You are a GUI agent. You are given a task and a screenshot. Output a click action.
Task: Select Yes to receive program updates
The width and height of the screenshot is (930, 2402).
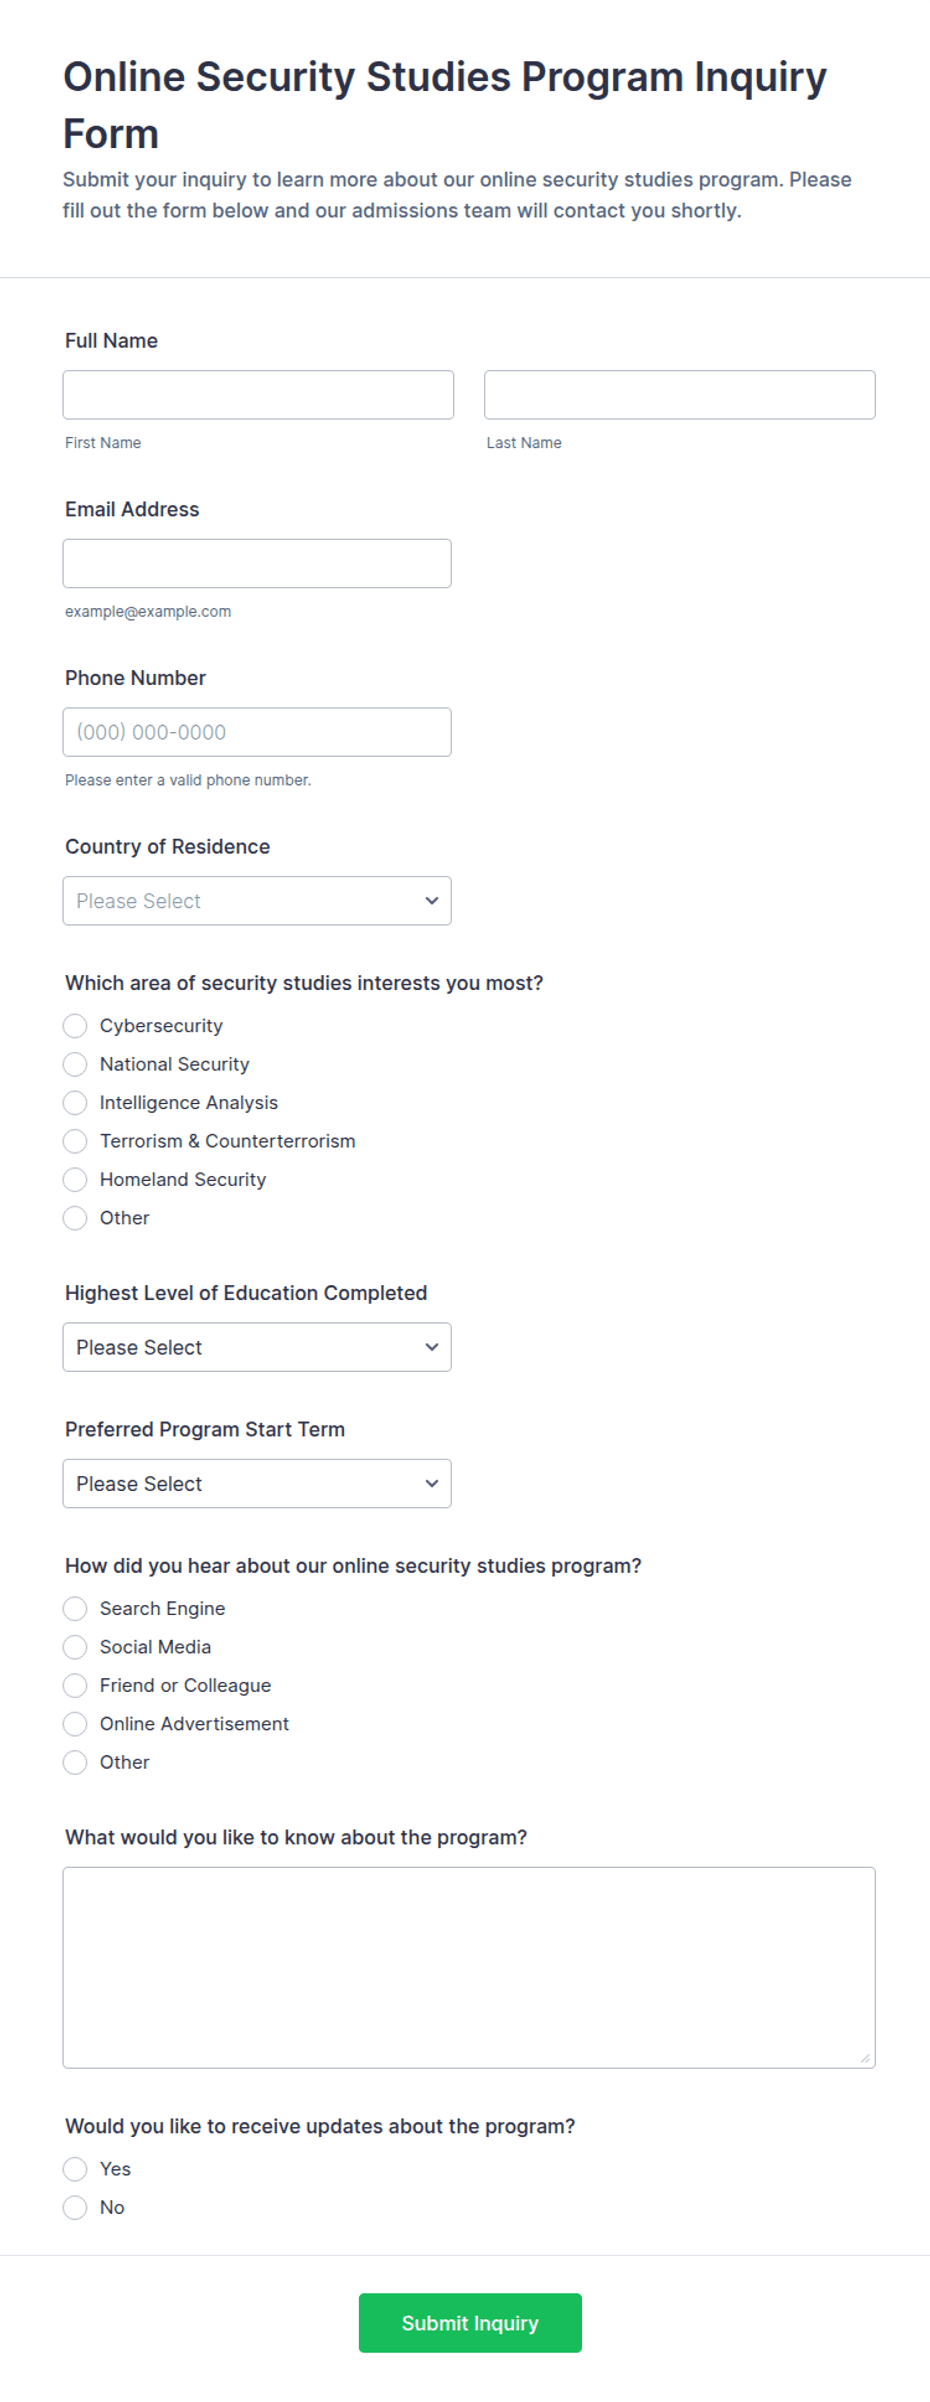click(x=75, y=2169)
